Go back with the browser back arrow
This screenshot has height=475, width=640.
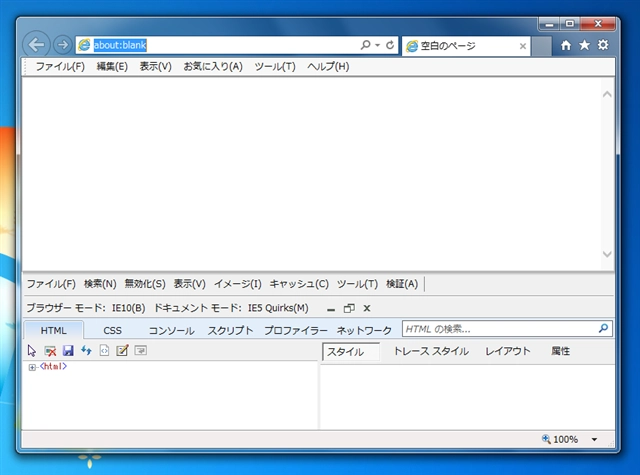[36, 44]
